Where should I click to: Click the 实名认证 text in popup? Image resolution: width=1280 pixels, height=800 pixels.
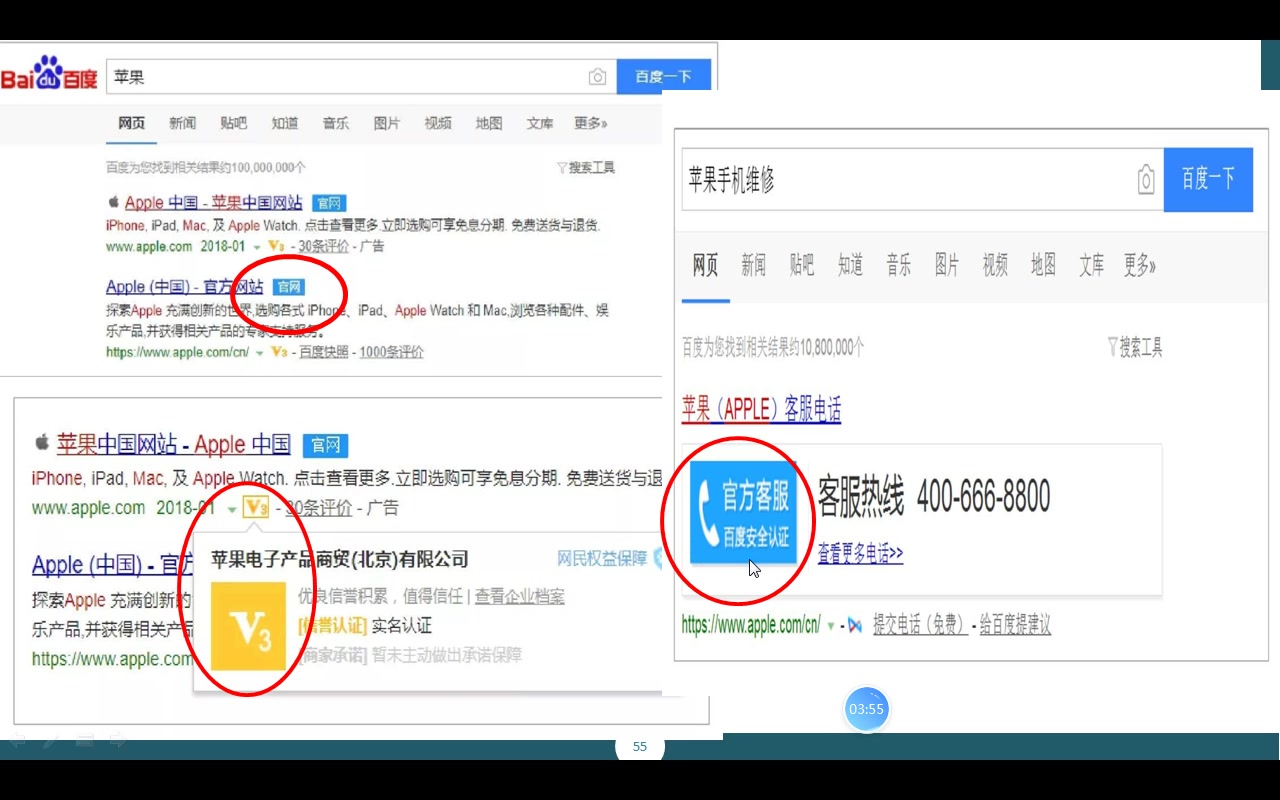pos(402,626)
